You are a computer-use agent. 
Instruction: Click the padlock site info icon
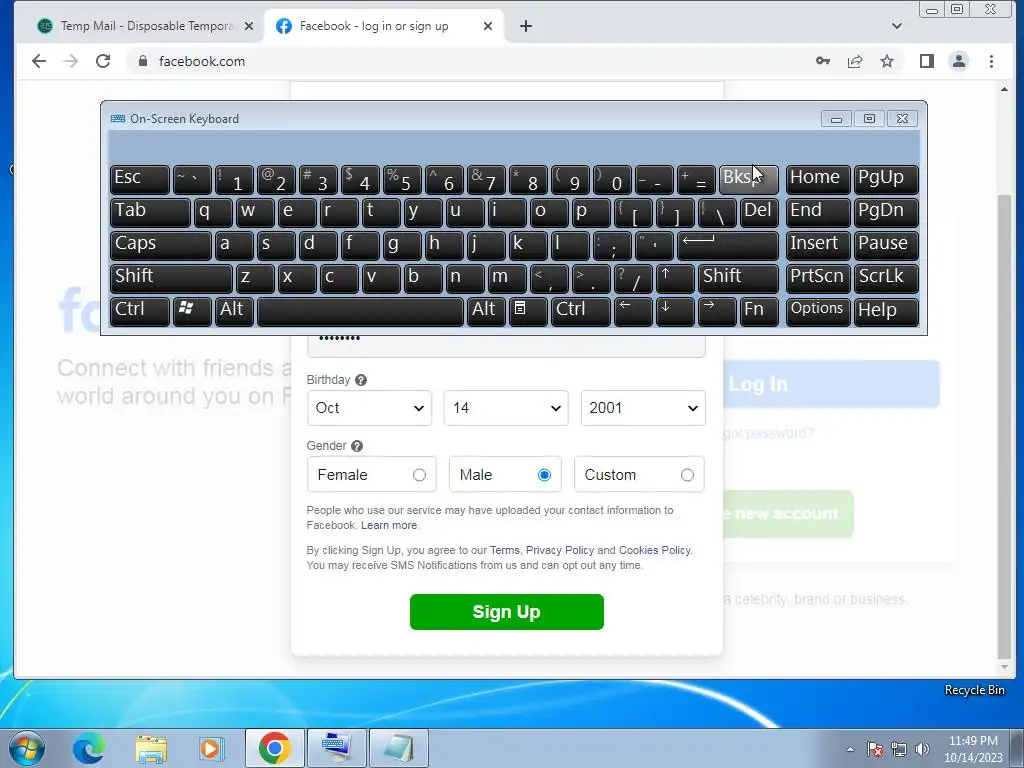point(143,61)
